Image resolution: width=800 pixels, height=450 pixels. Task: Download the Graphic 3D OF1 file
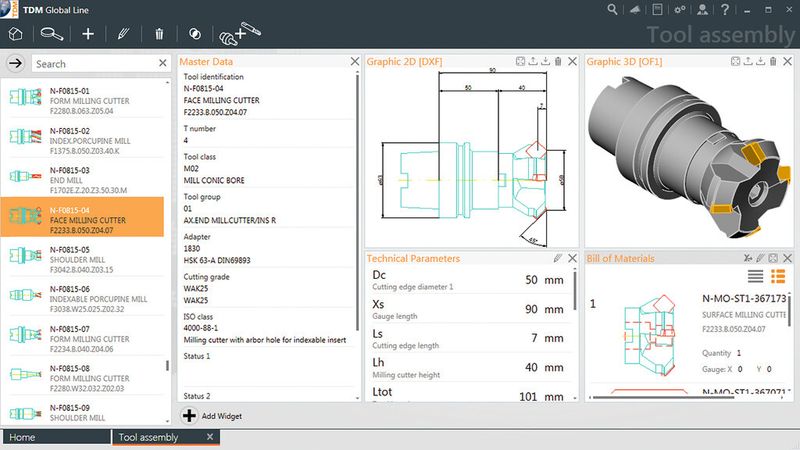760,61
